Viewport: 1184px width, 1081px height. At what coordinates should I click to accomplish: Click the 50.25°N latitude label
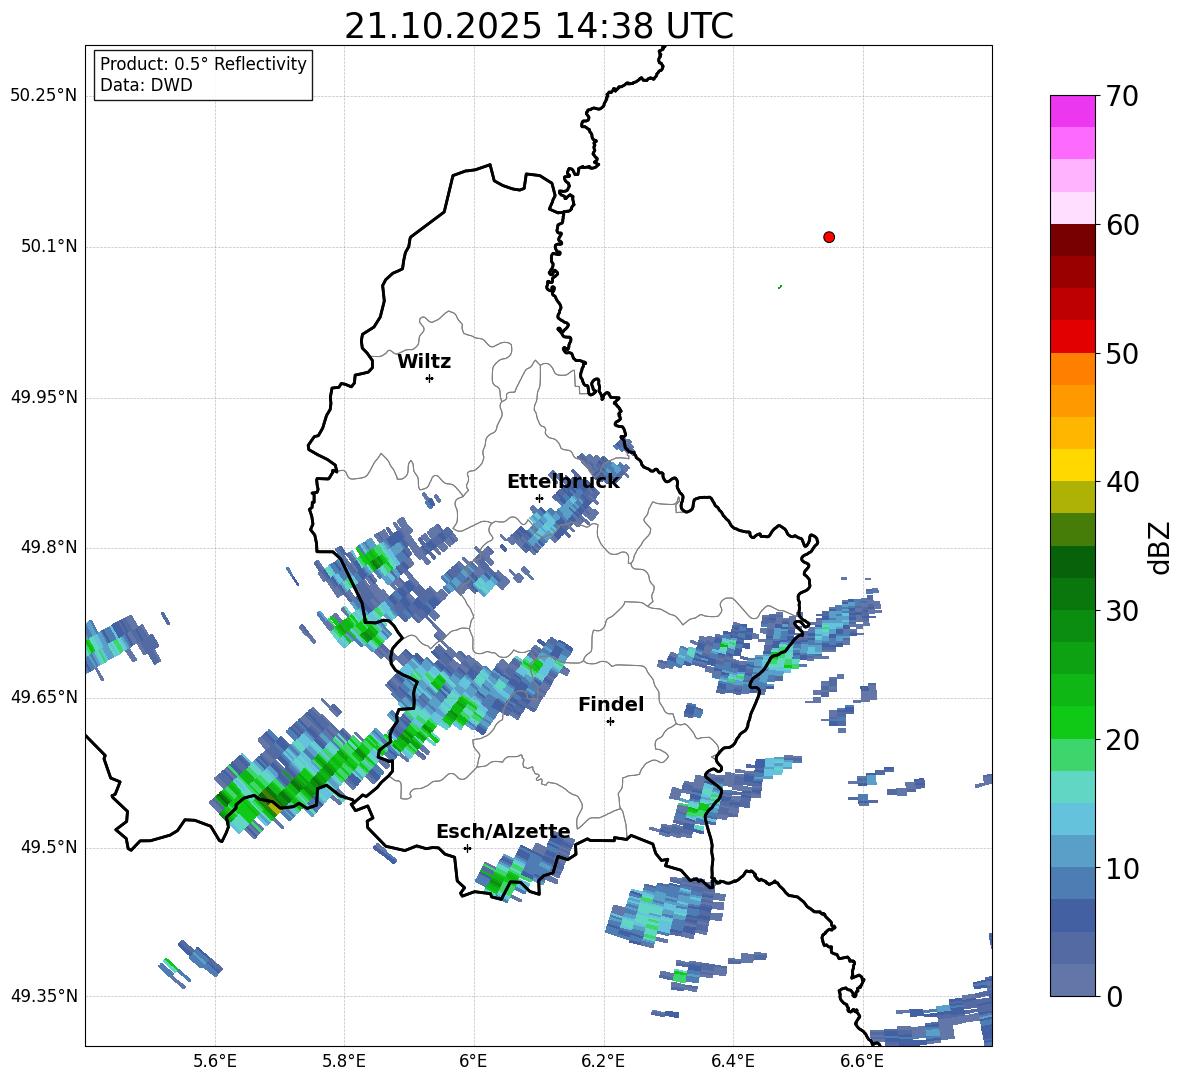[x=44, y=96]
